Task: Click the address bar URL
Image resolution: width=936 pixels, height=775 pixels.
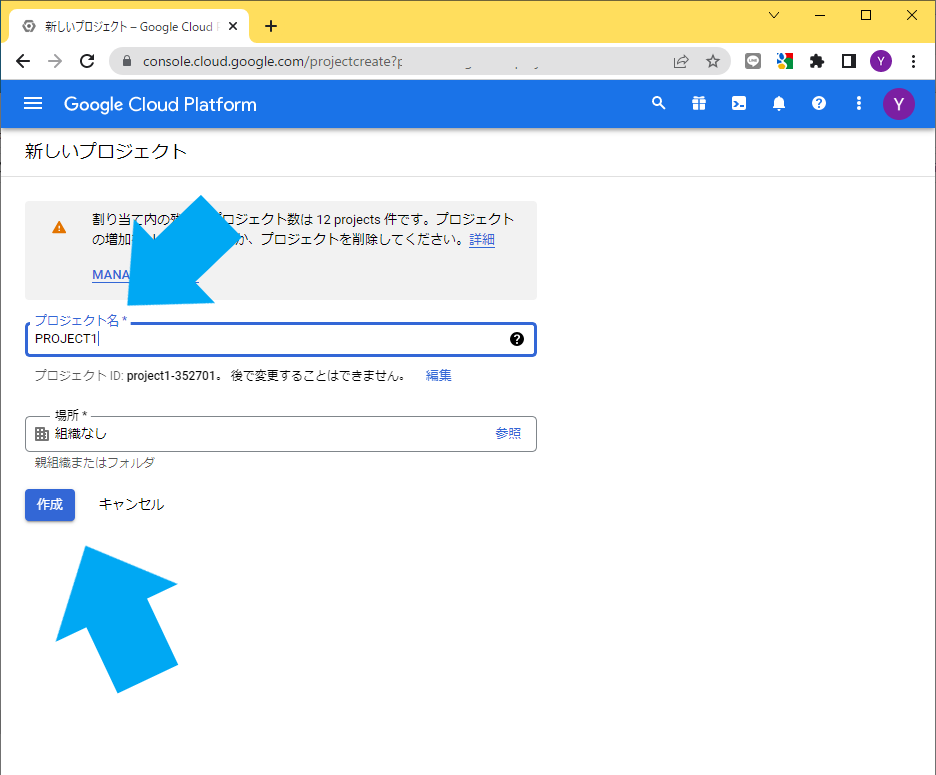Action: point(272,61)
